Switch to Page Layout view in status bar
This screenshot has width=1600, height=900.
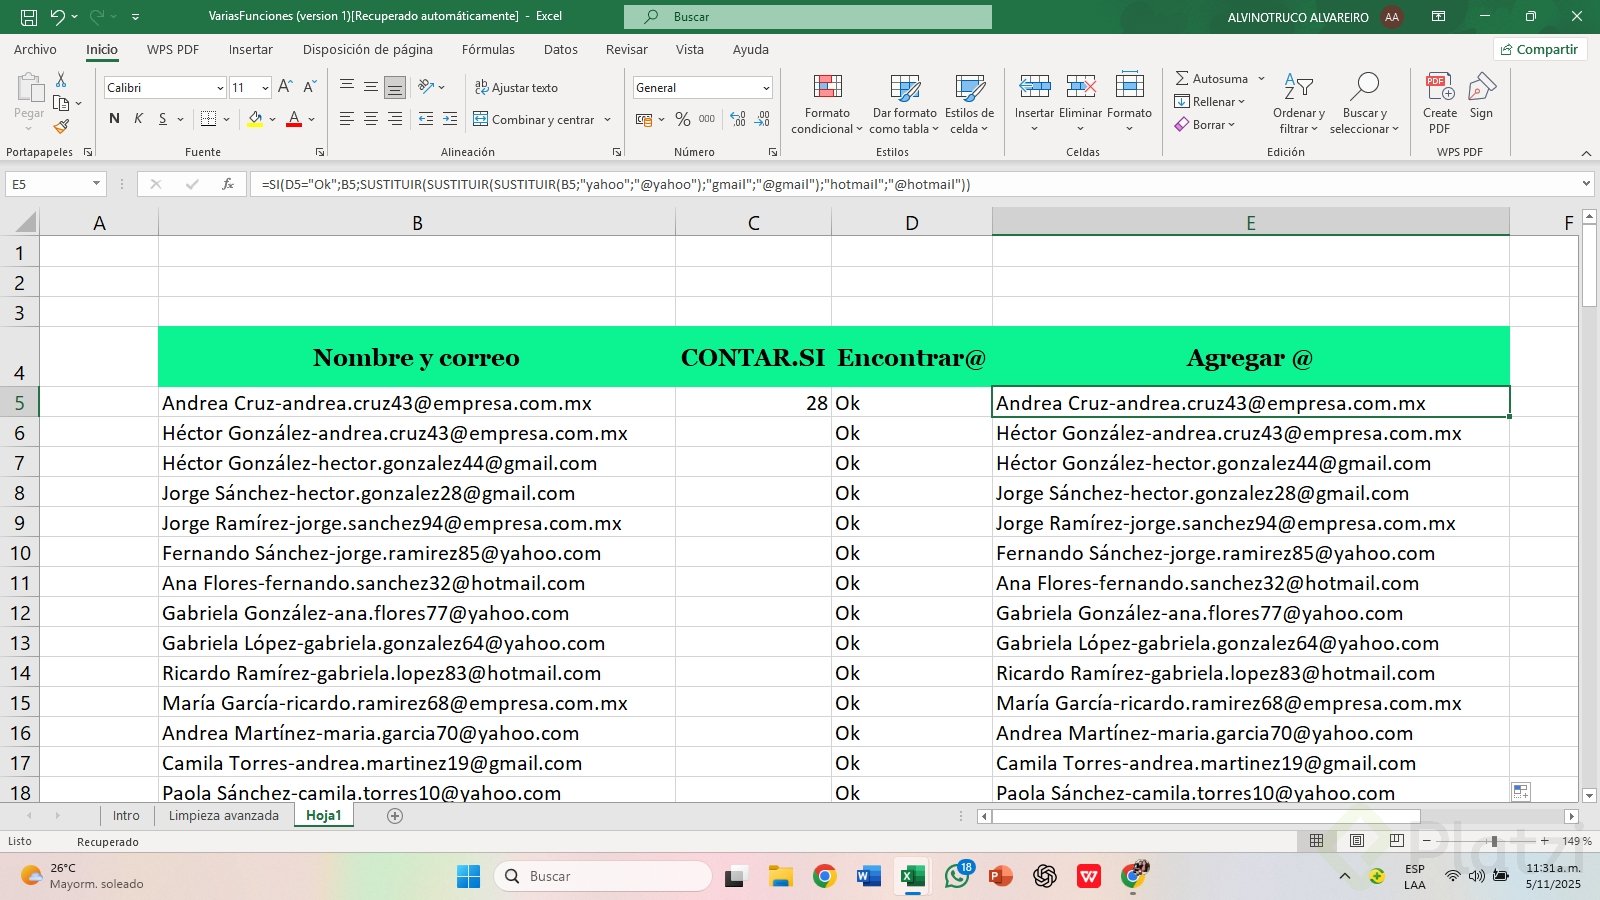[x=1357, y=841]
